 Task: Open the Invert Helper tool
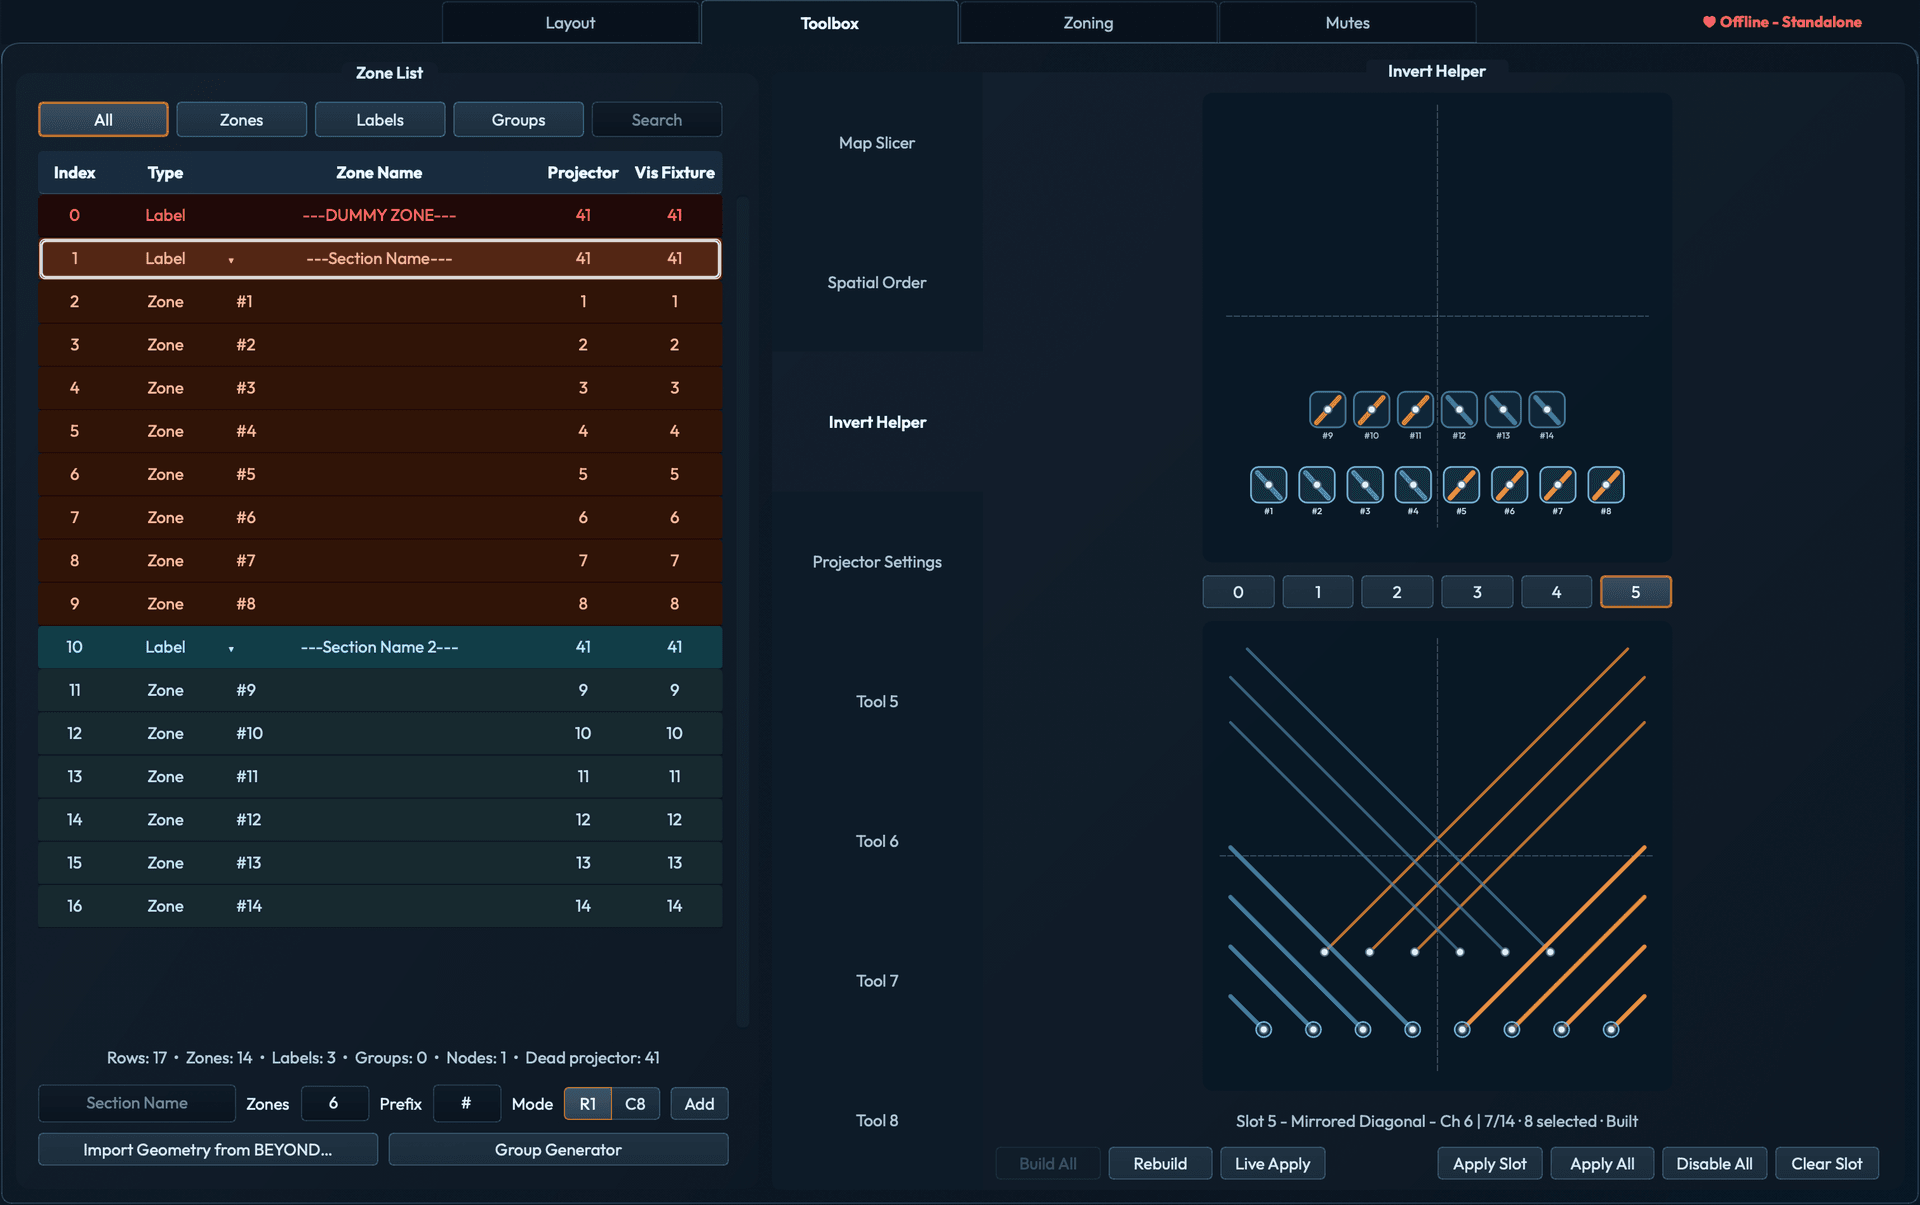click(x=877, y=422)
